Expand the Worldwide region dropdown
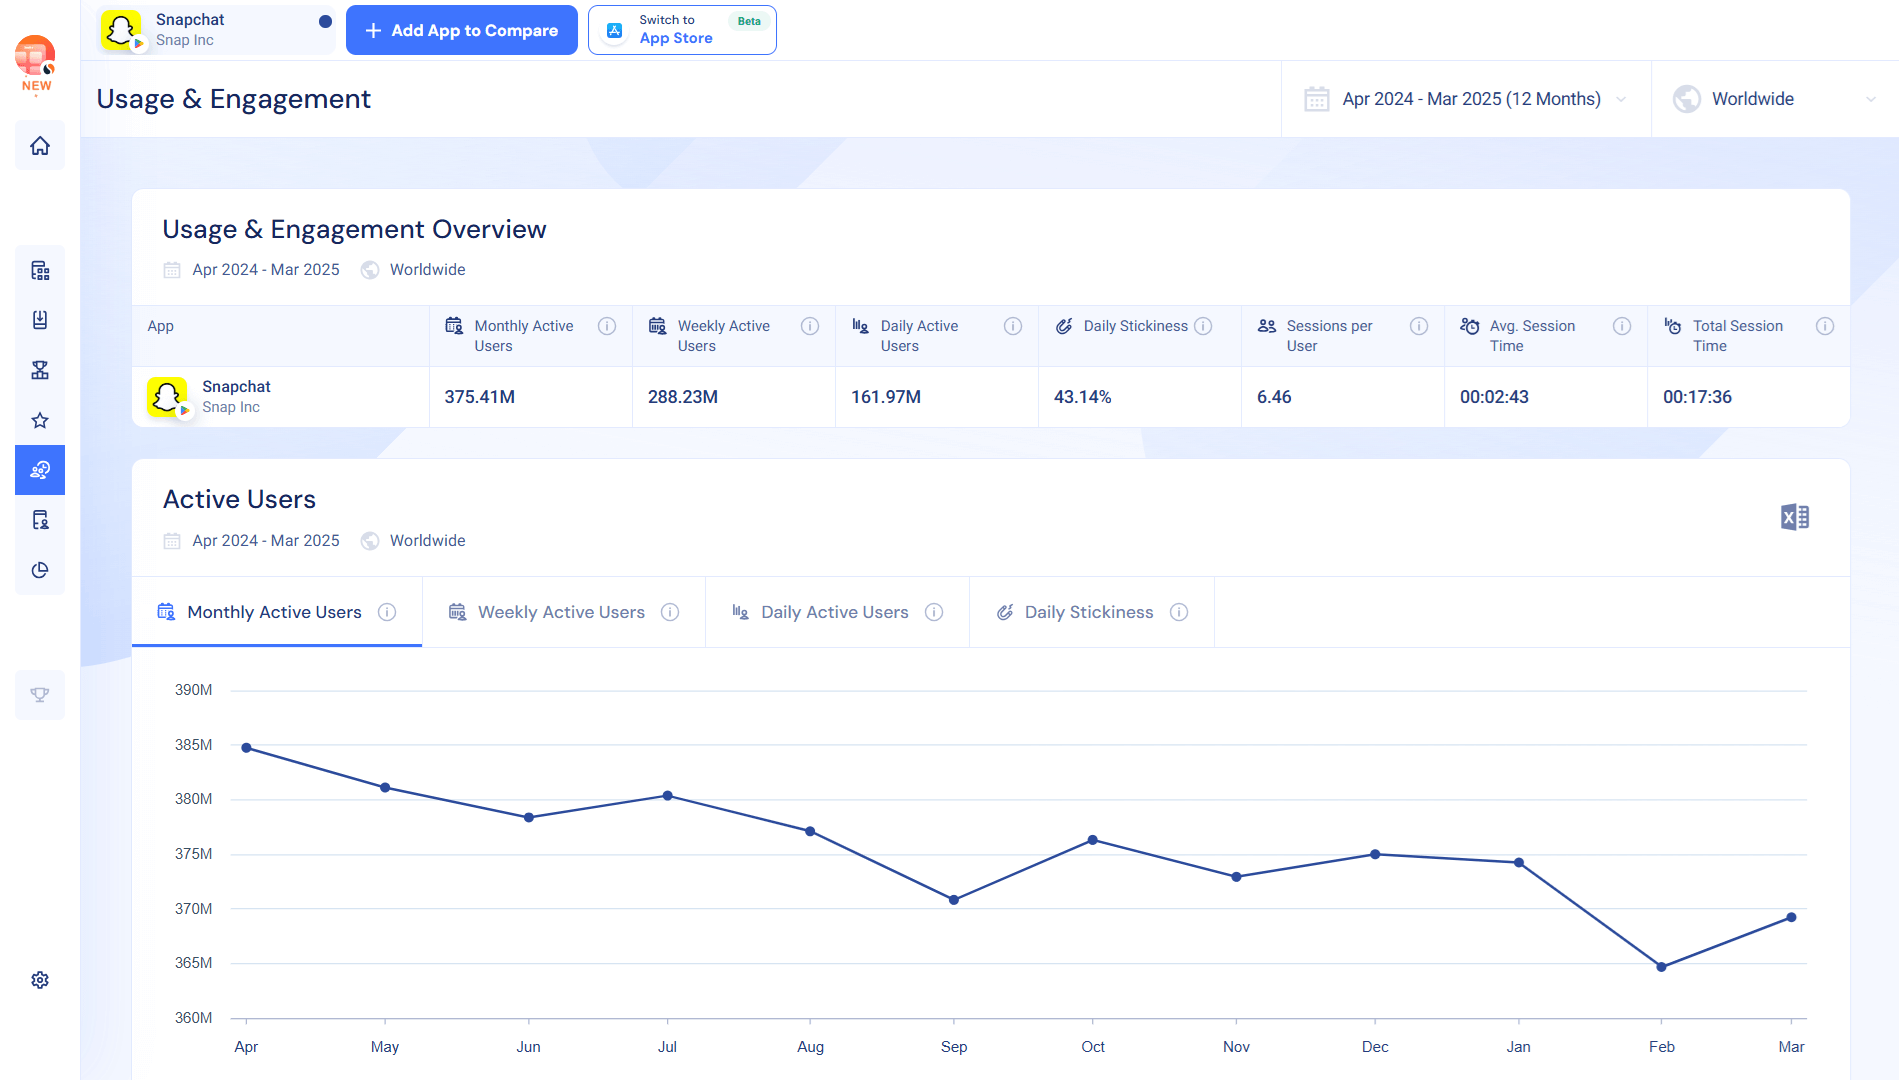1899x1080 pixels. click(1774, 99)
